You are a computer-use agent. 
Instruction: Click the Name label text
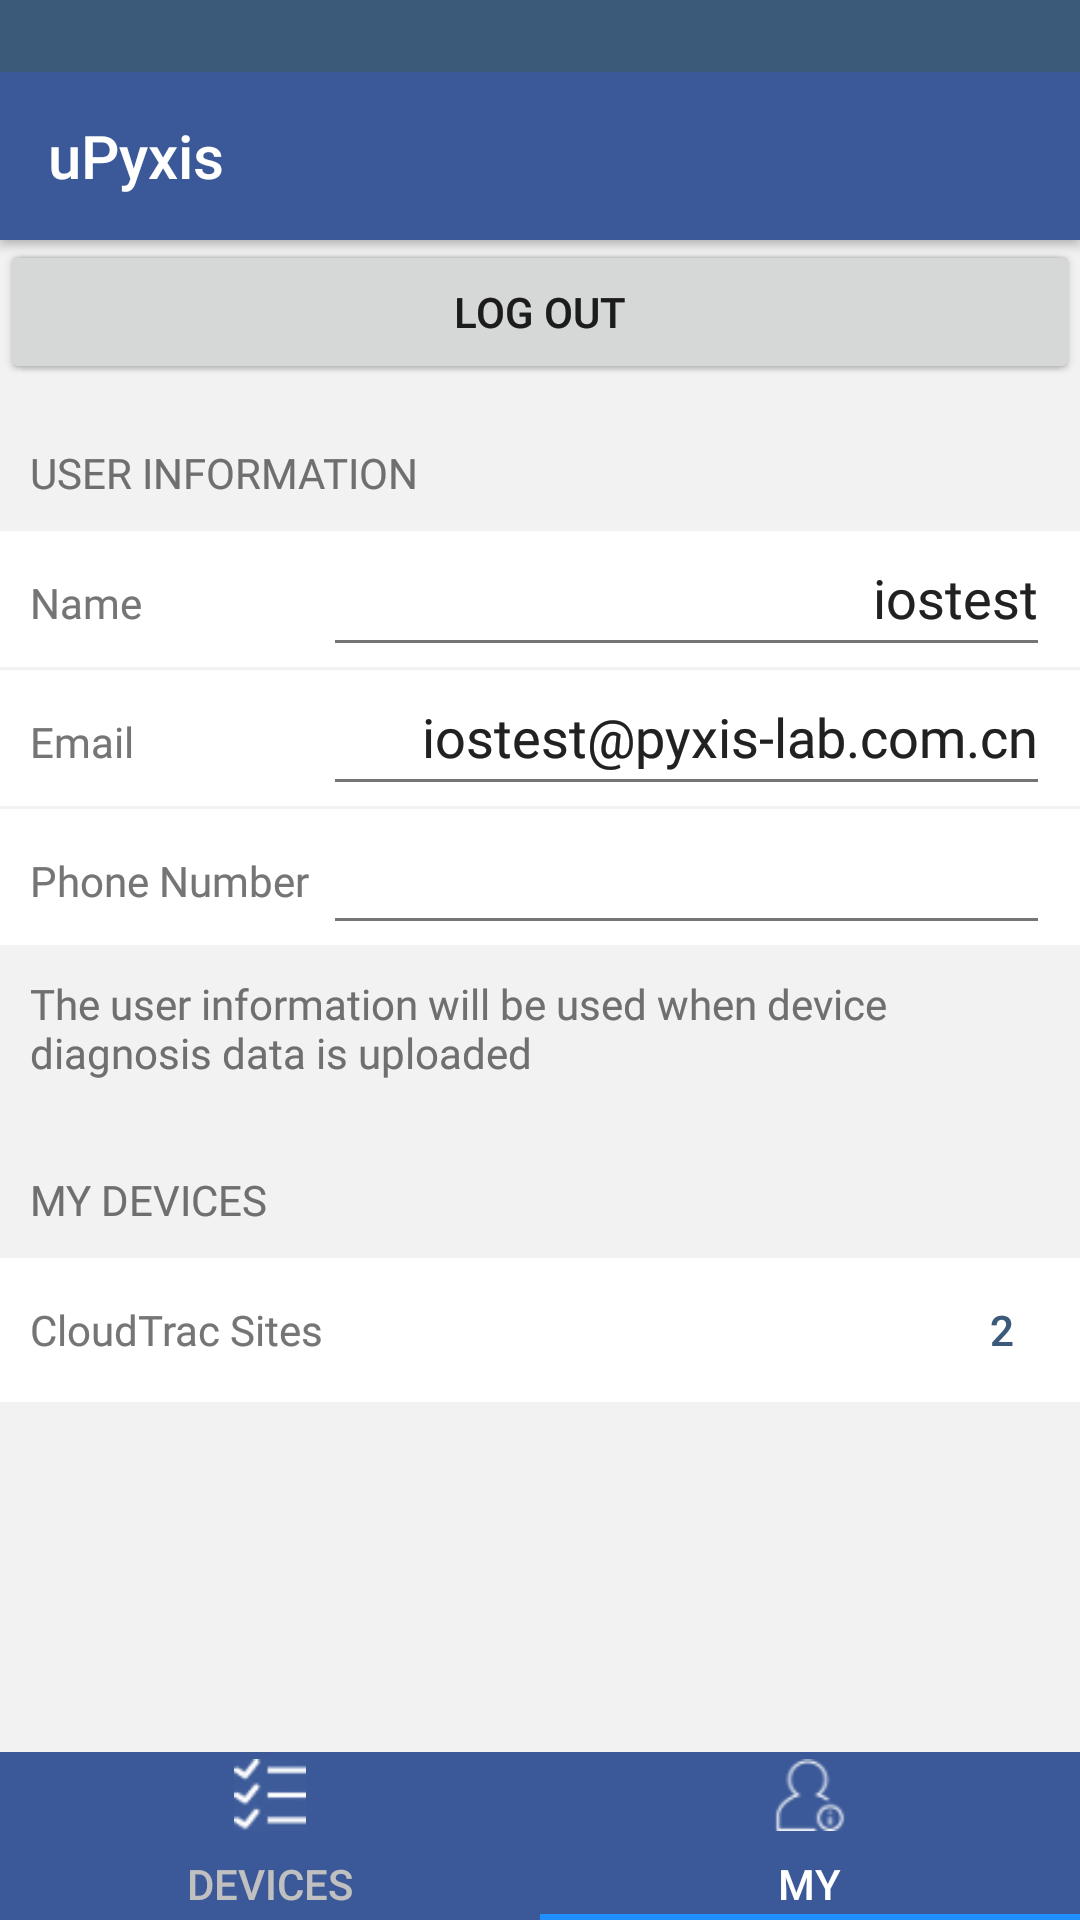[87, 605]
